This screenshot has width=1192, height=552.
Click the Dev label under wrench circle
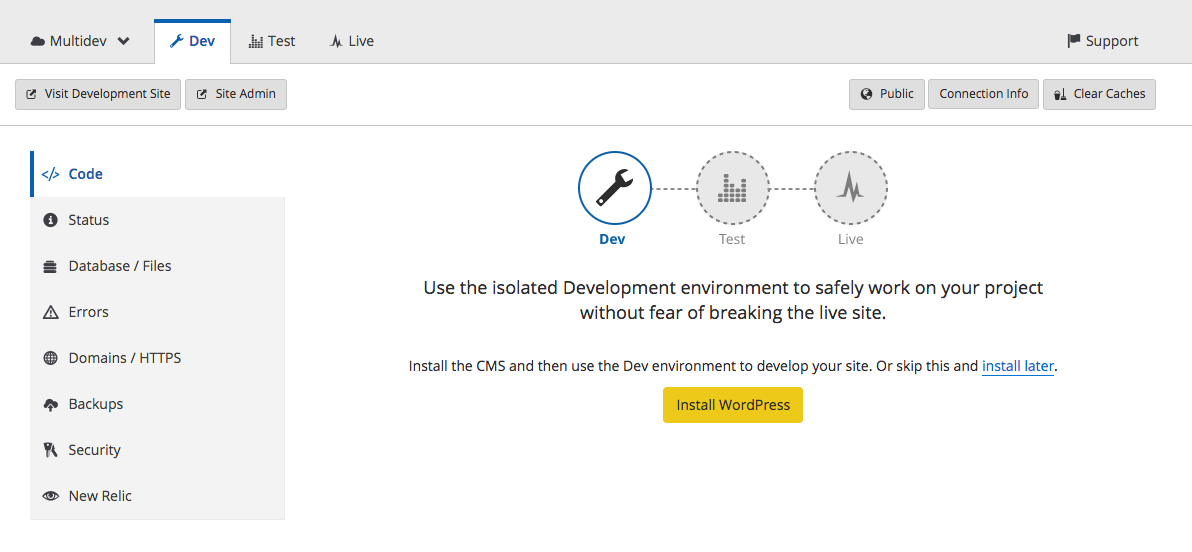coord(612,239)
